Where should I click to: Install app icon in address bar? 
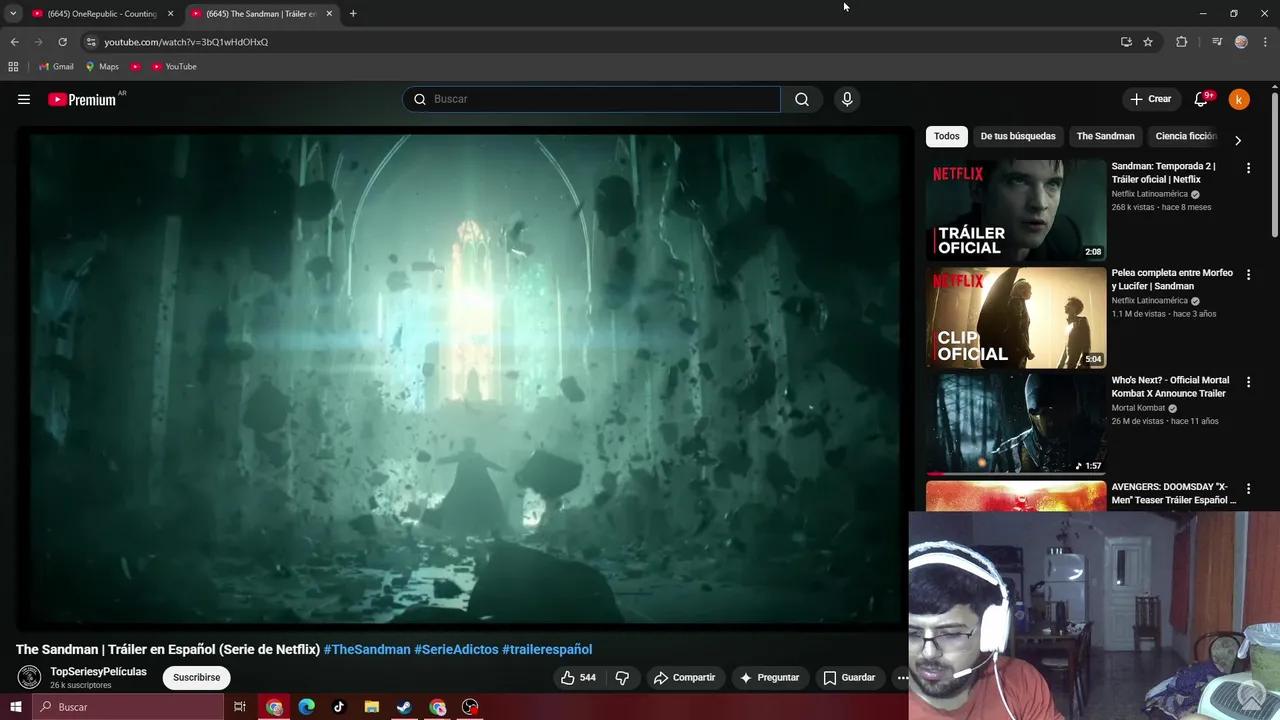[1126, 42]
